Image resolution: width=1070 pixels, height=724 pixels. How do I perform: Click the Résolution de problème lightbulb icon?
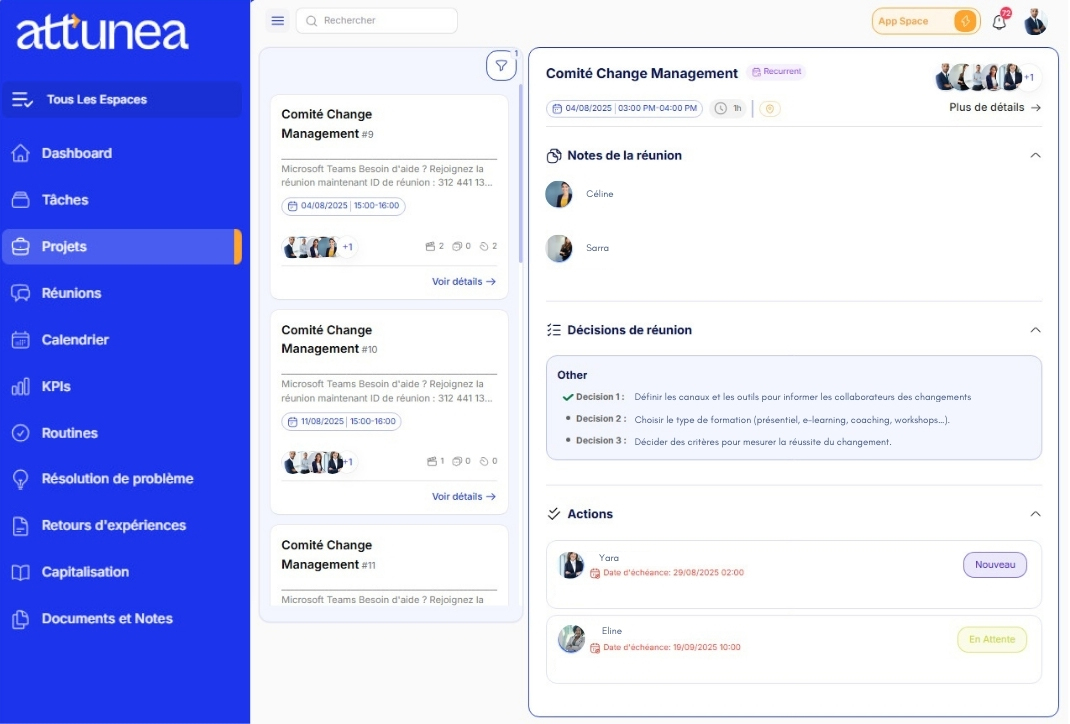(x=20, y=479)
